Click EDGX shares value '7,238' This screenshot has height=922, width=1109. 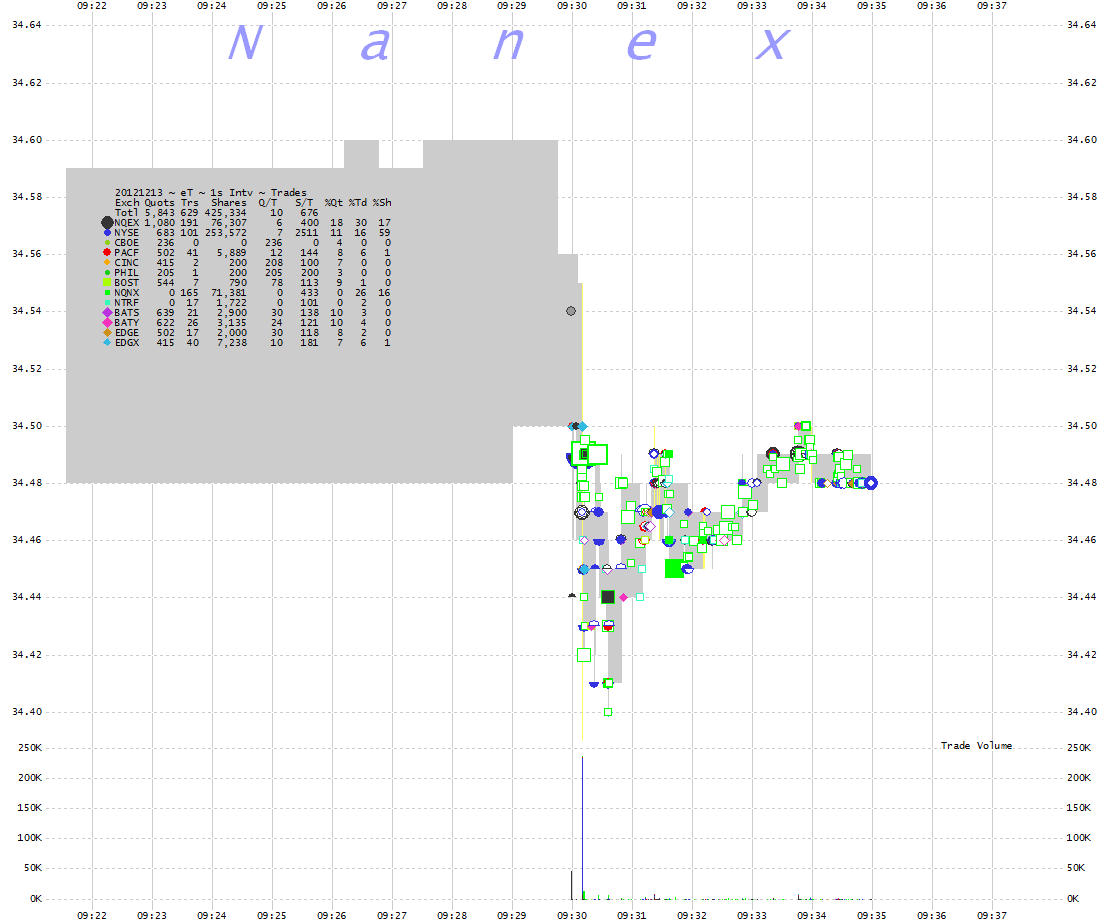(x=231, y=342)
